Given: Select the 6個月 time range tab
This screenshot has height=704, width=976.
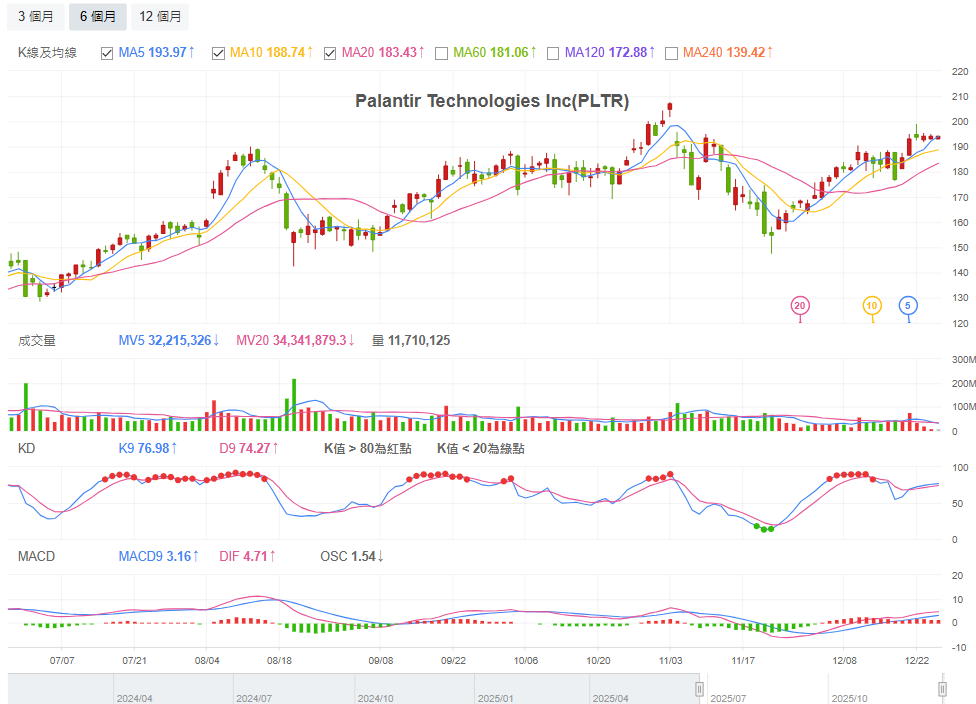Looking at the screenshot, I should (97, 16).
